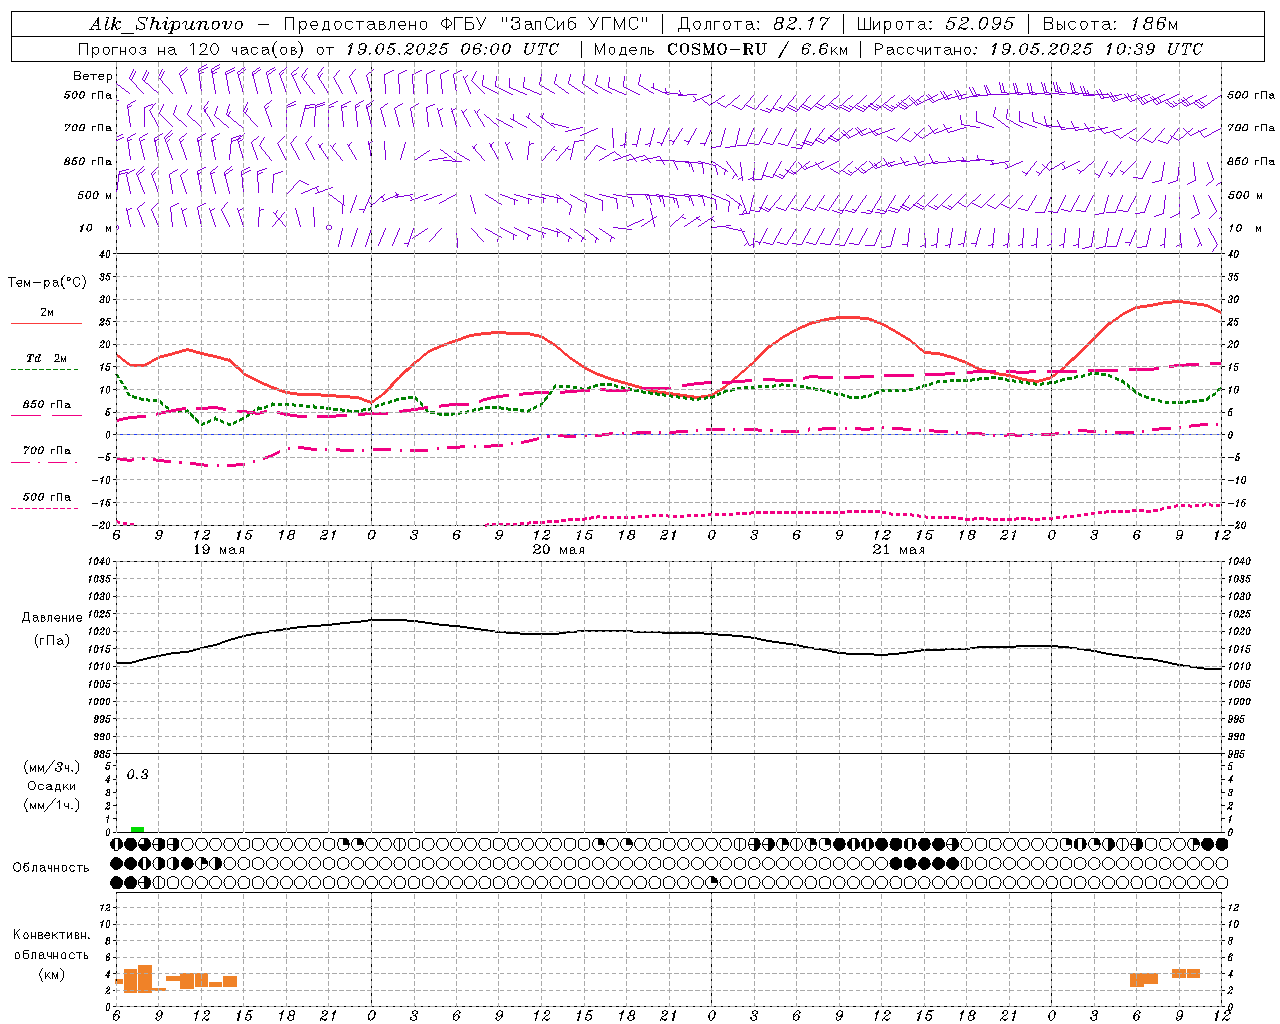Click the (мм/3ч.) precipitation unit label

[x=52, y=767]
